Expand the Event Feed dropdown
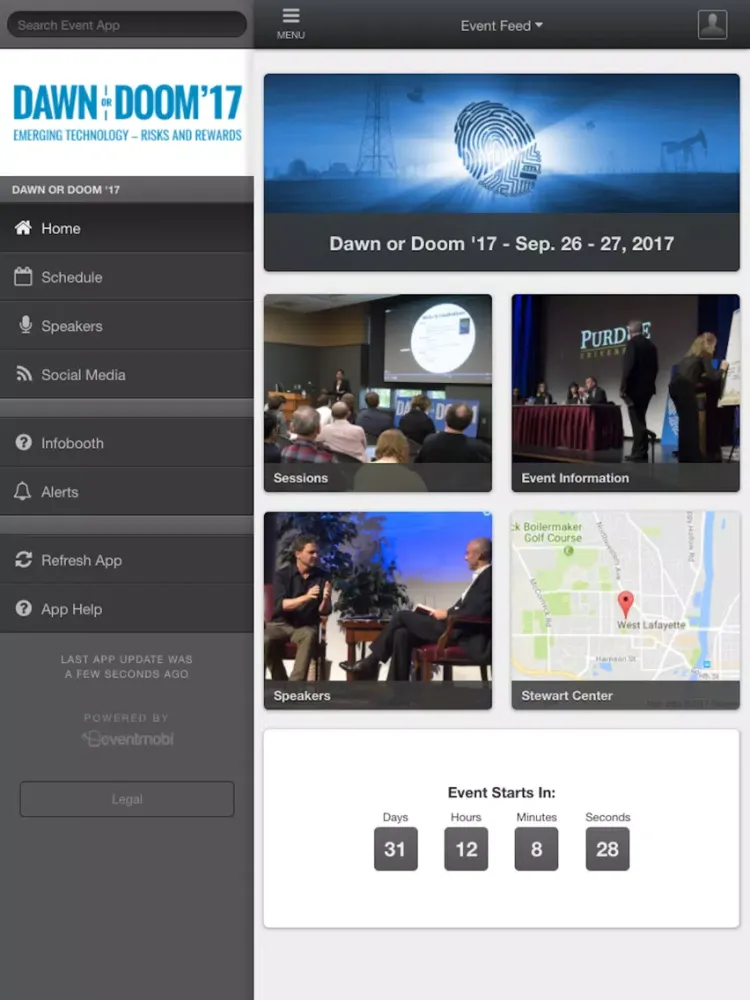 point(501,26)
